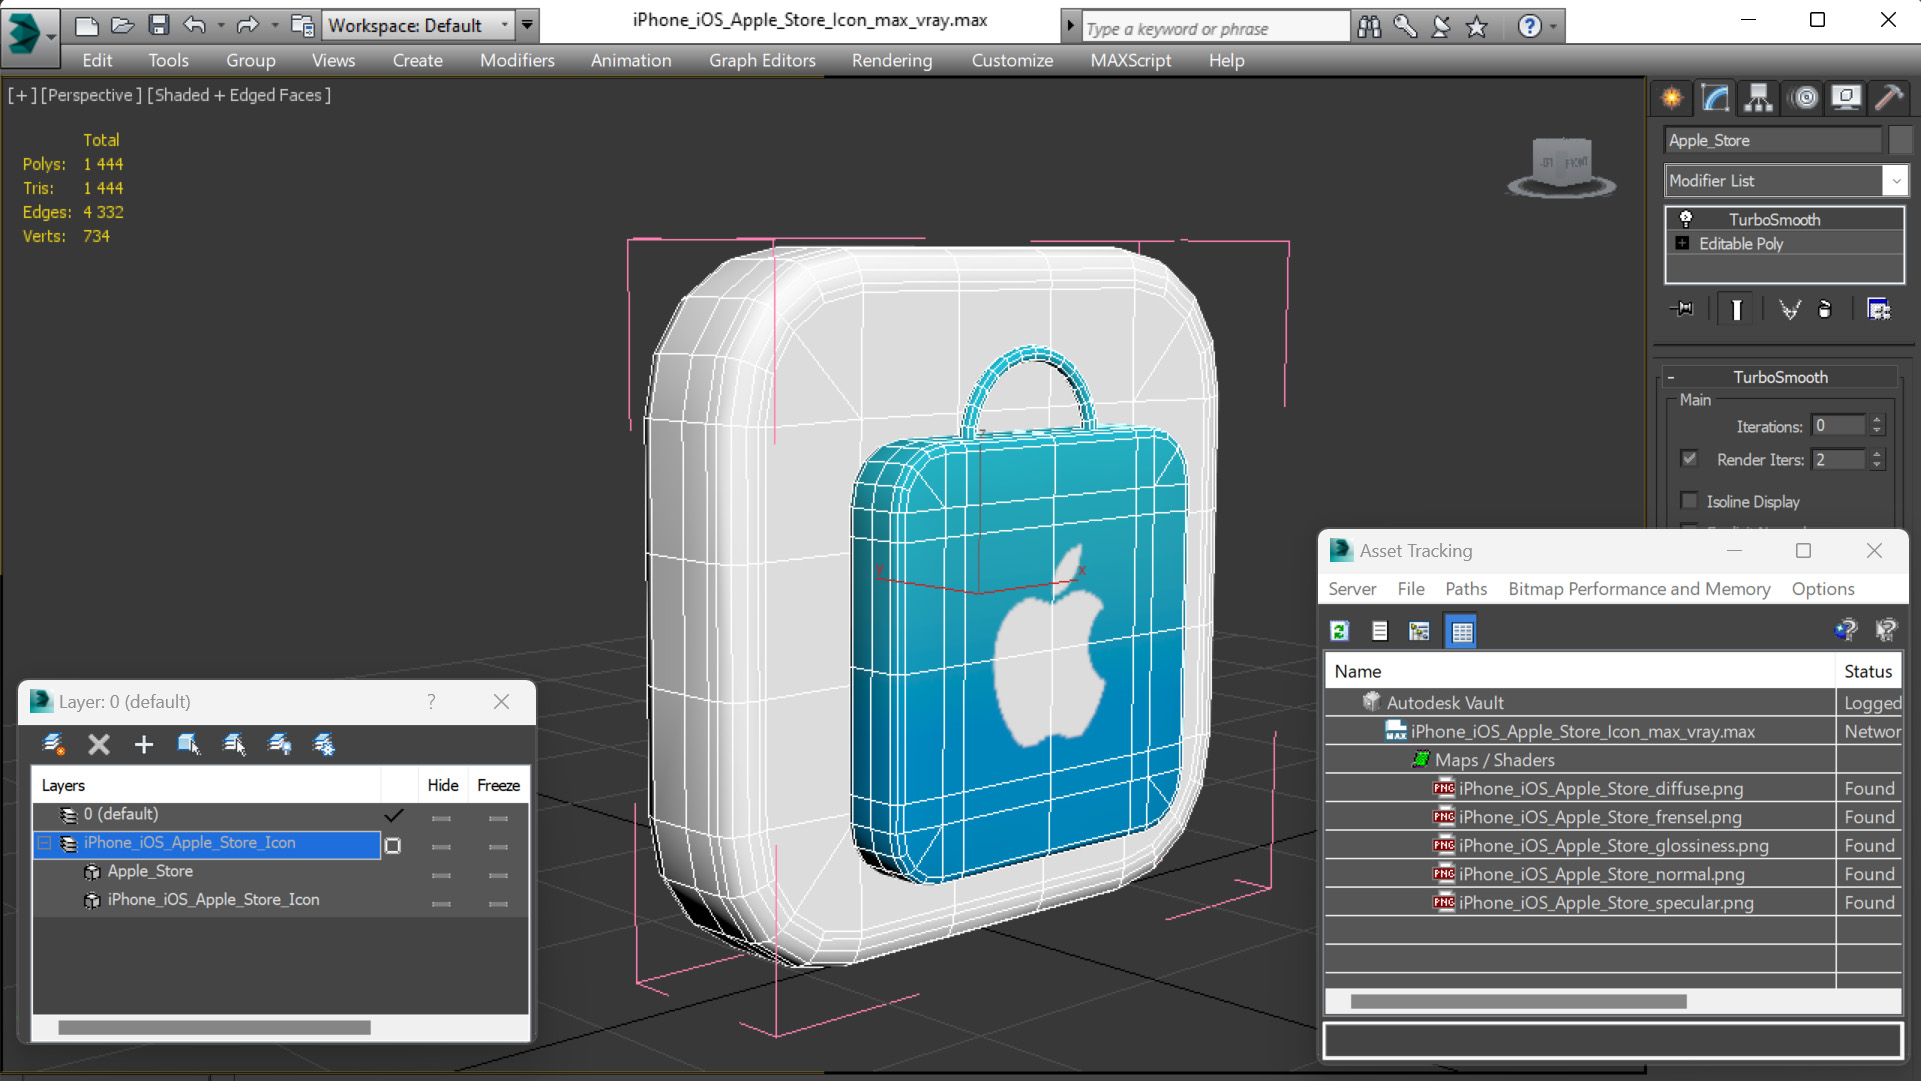
Task: Select highlighted objects and layers icon
Action: tap(189, 744)
